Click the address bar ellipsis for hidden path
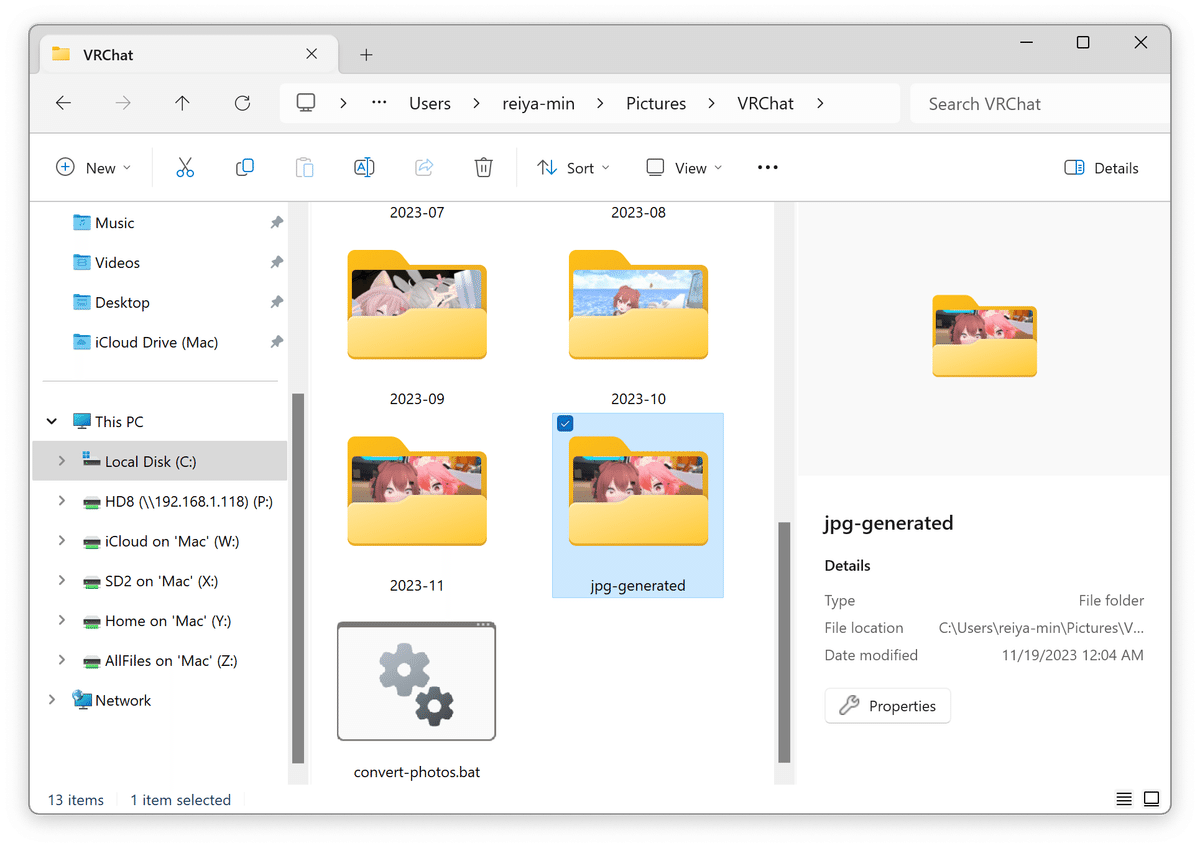Image resolution: width=1200 pixels, height=848 pixels. pos(379,103)
